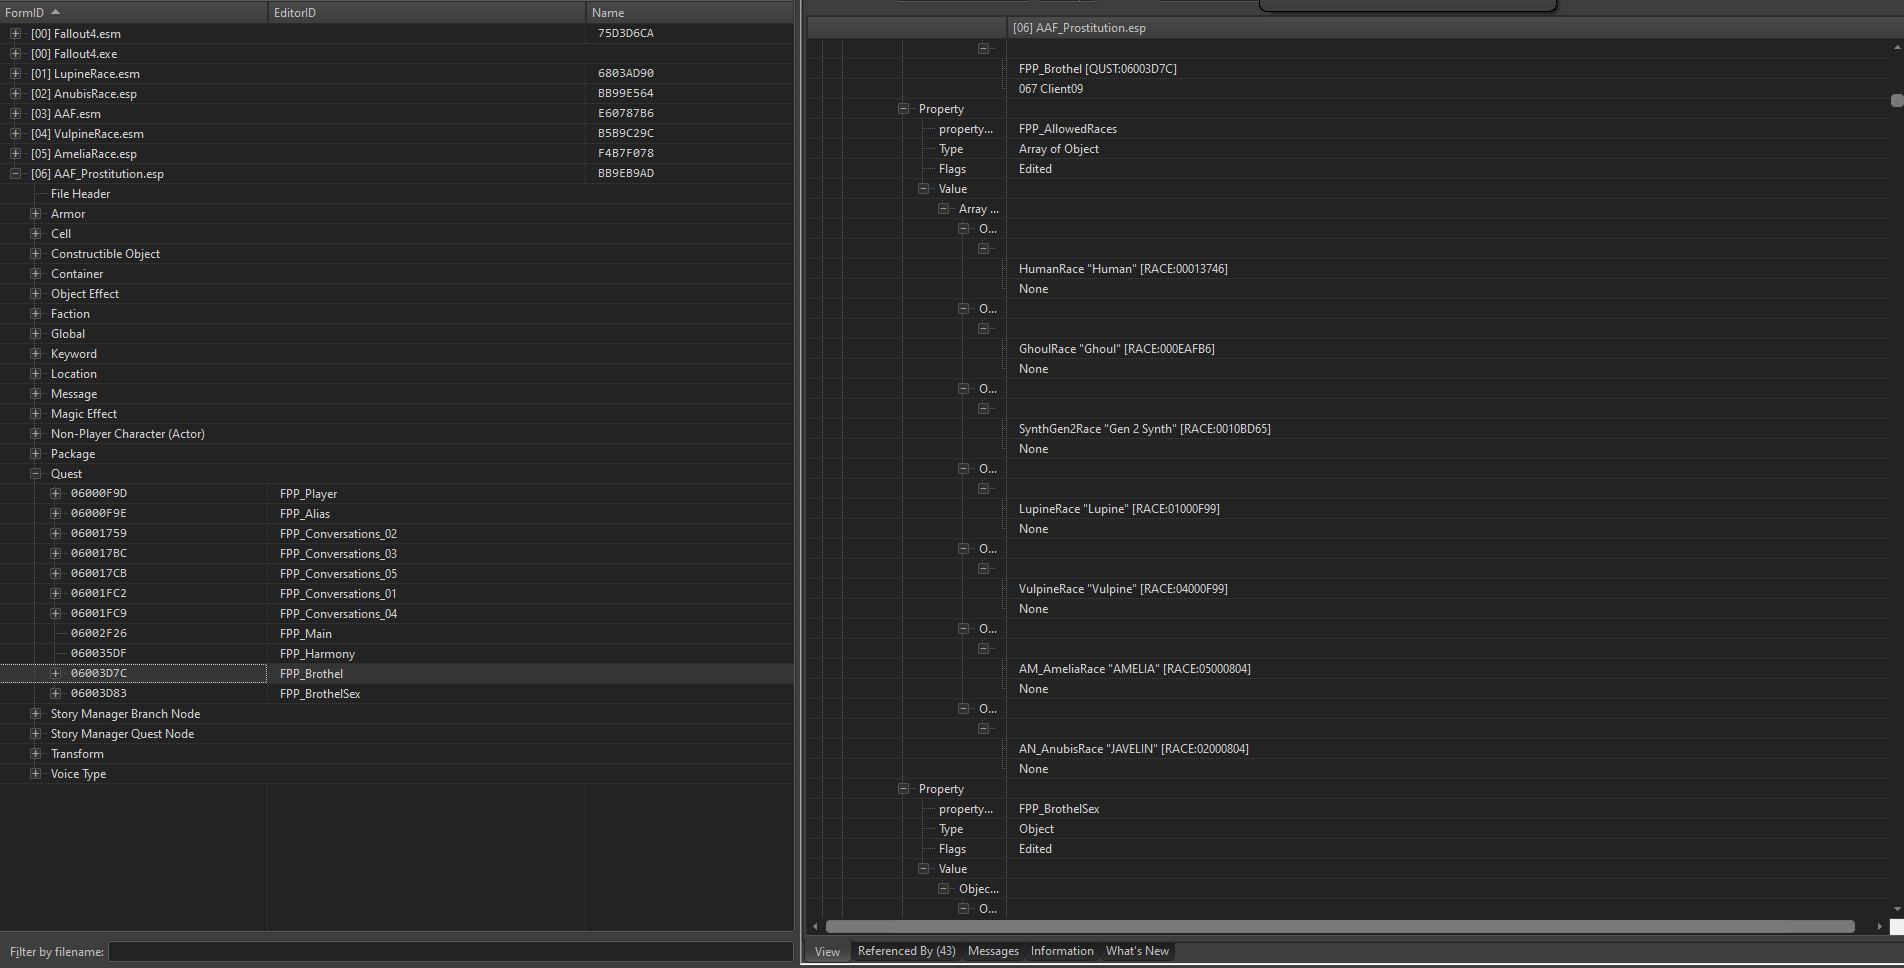Collapse the Quest record group
Viewport: 1904px width, 968px height.
[x=35, y=474]
